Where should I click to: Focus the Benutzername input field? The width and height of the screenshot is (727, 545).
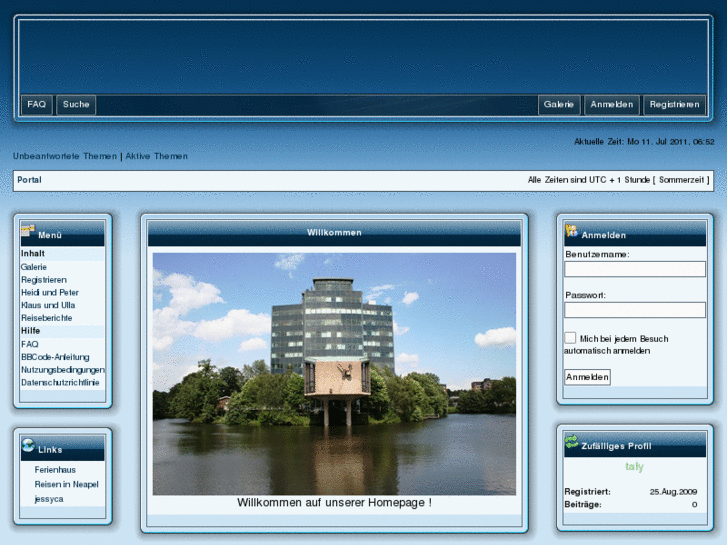point(635,269)
